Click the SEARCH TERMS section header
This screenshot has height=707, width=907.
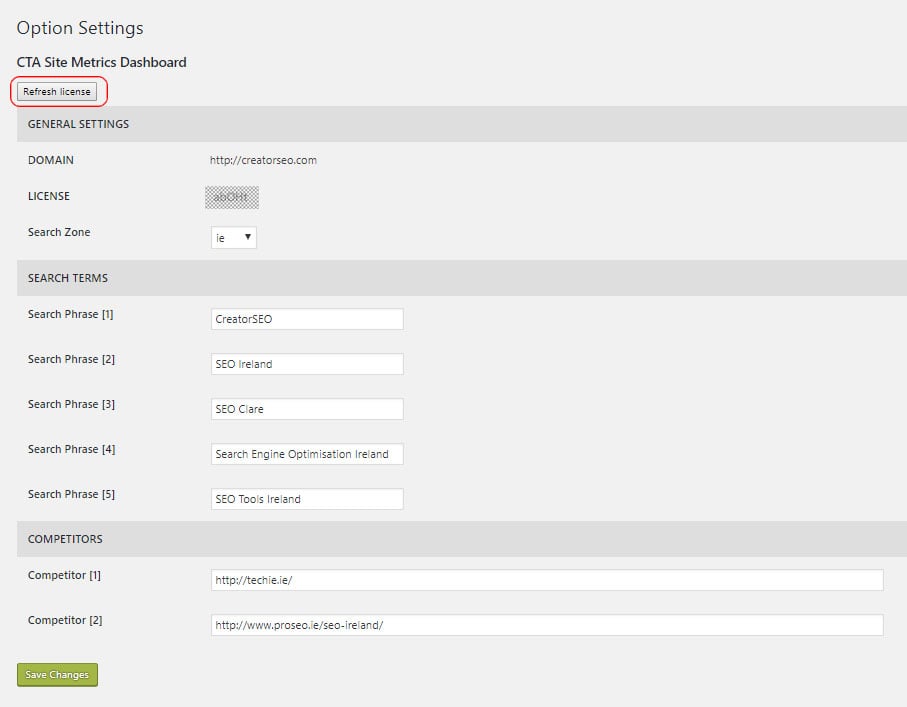click(x=66, y=278)
